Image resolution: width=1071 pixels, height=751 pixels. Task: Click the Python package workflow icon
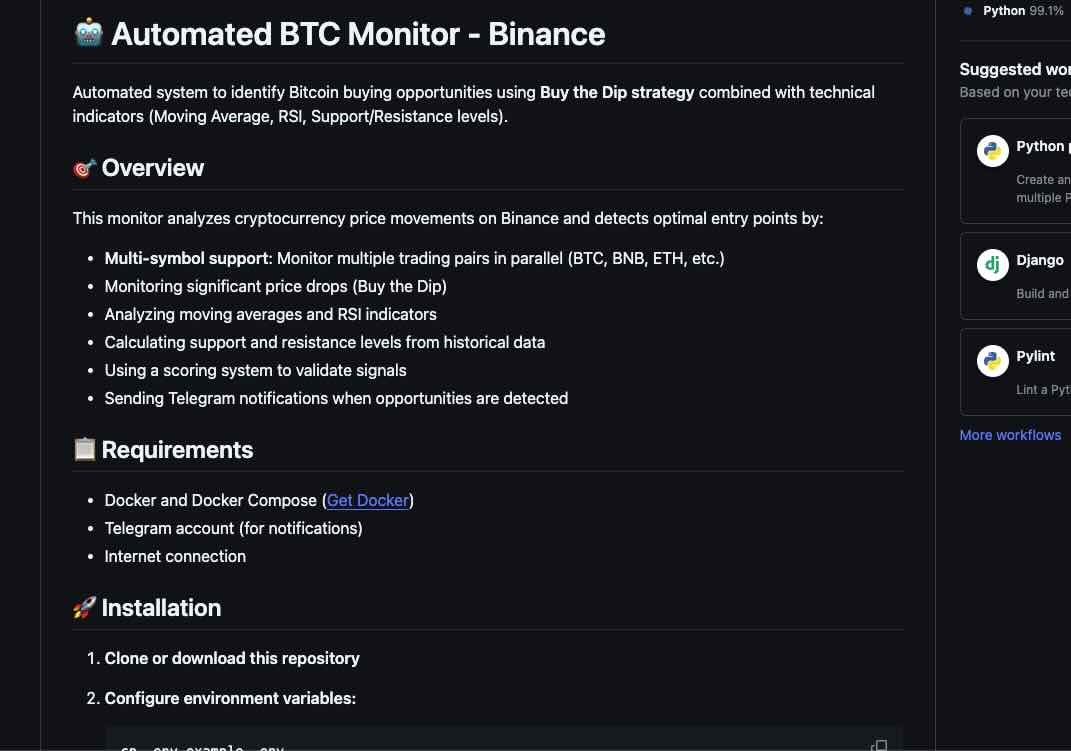coord(991,150)
